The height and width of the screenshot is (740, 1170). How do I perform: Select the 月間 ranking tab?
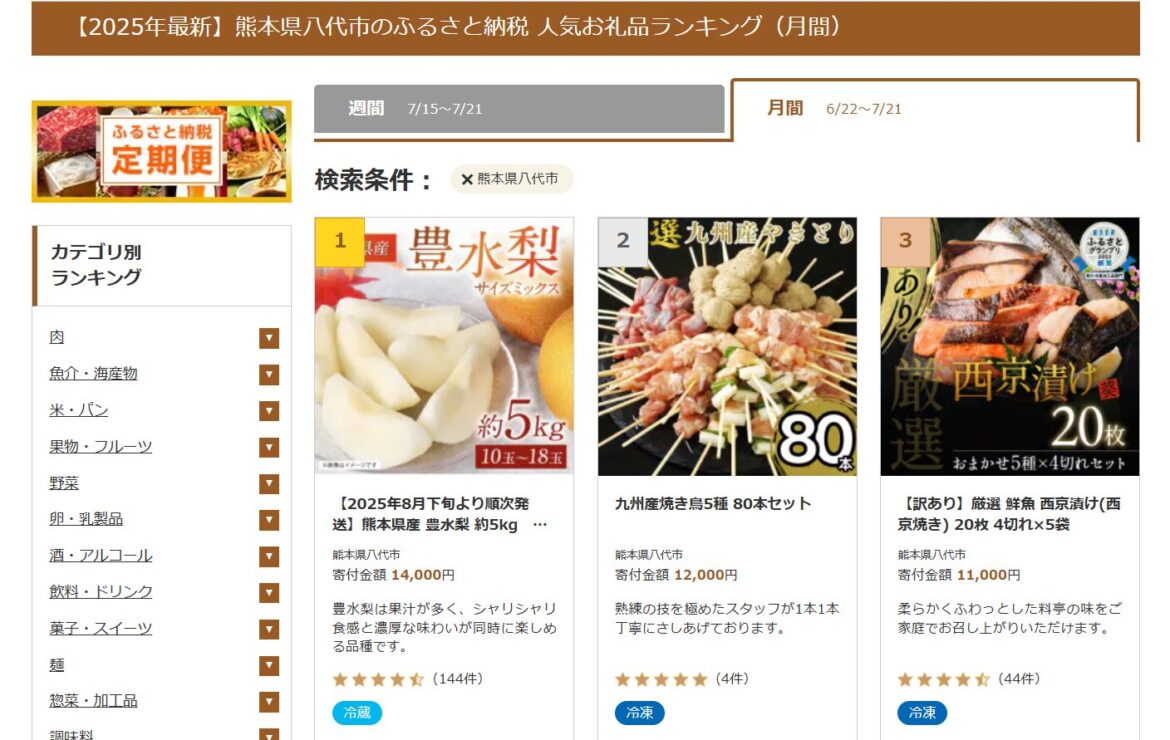(935, 109)
